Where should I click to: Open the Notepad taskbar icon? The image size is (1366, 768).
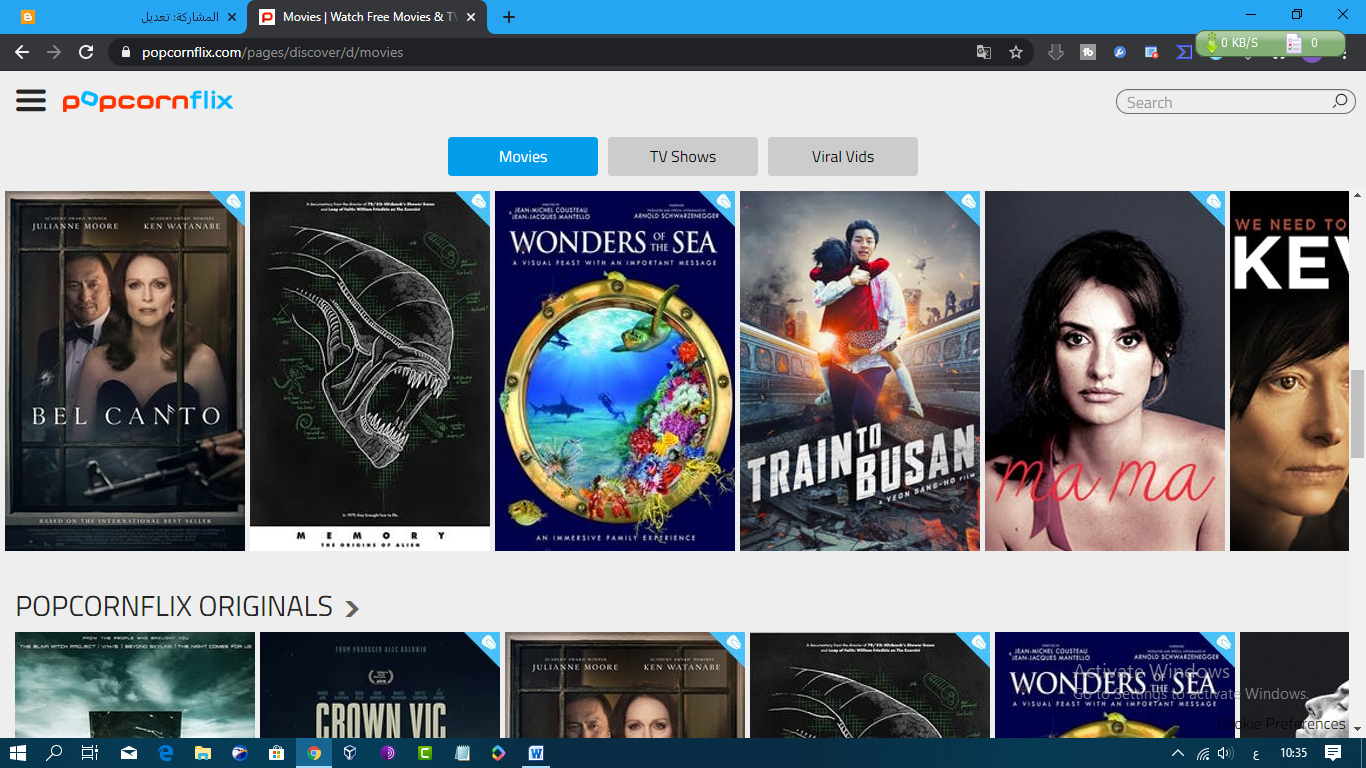461,753
